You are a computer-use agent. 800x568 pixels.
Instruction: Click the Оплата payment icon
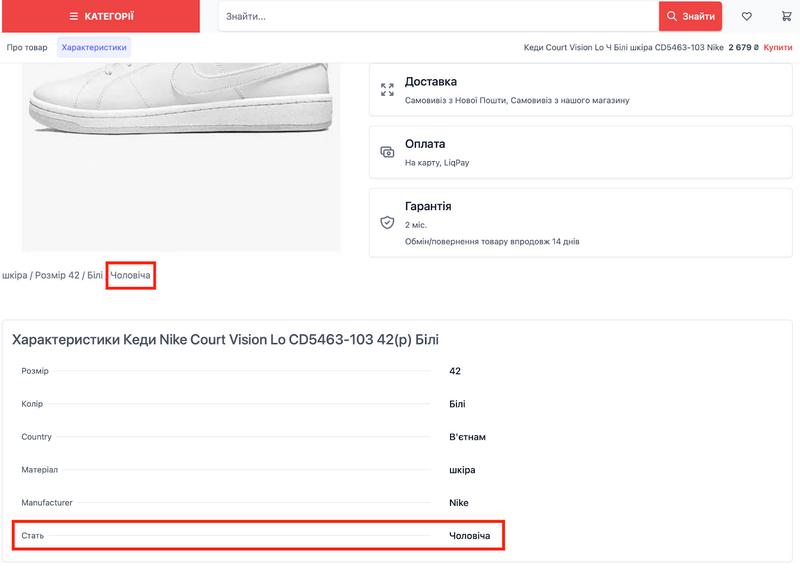tap(387, 152)
